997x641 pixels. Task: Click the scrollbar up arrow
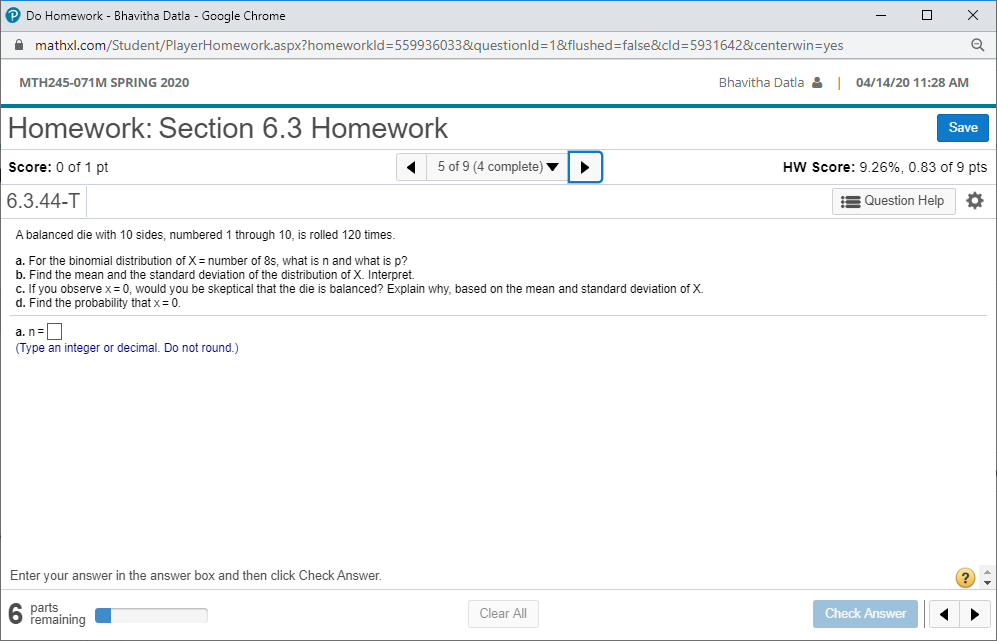tap(989, 570)
